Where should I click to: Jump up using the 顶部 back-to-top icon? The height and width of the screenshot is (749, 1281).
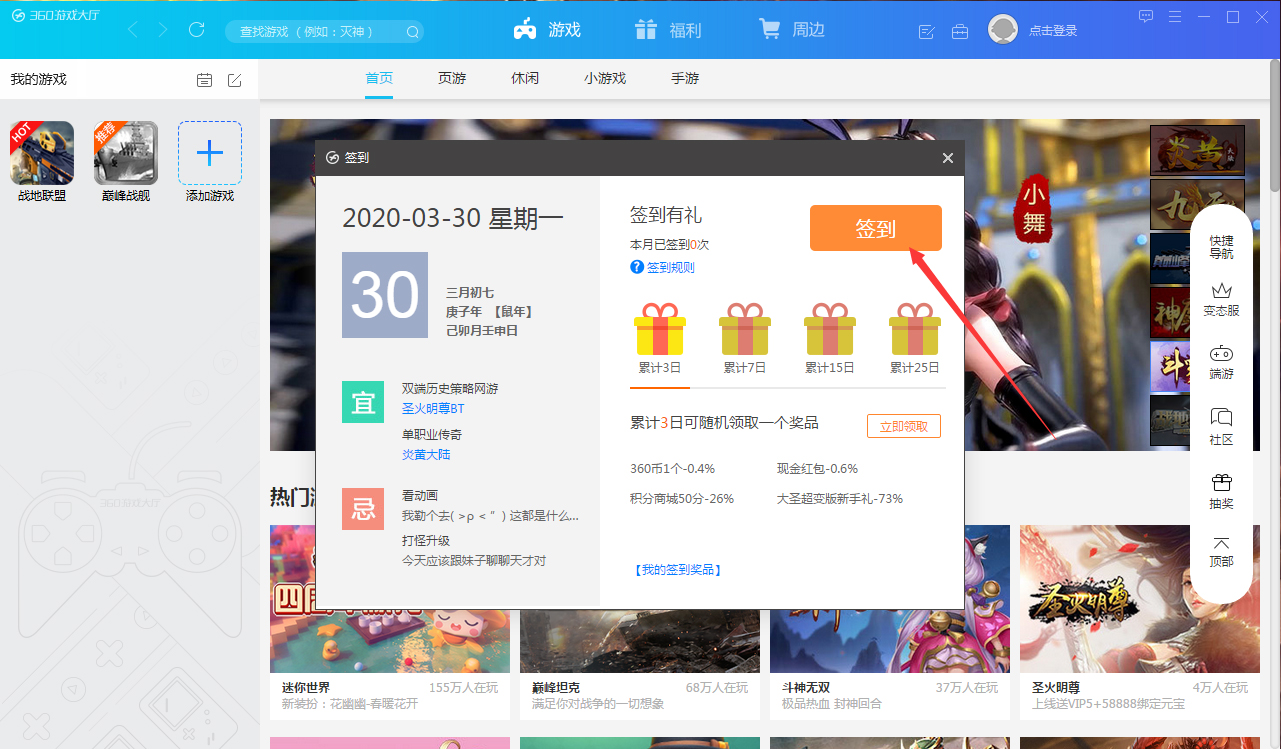click(1221, 550)
